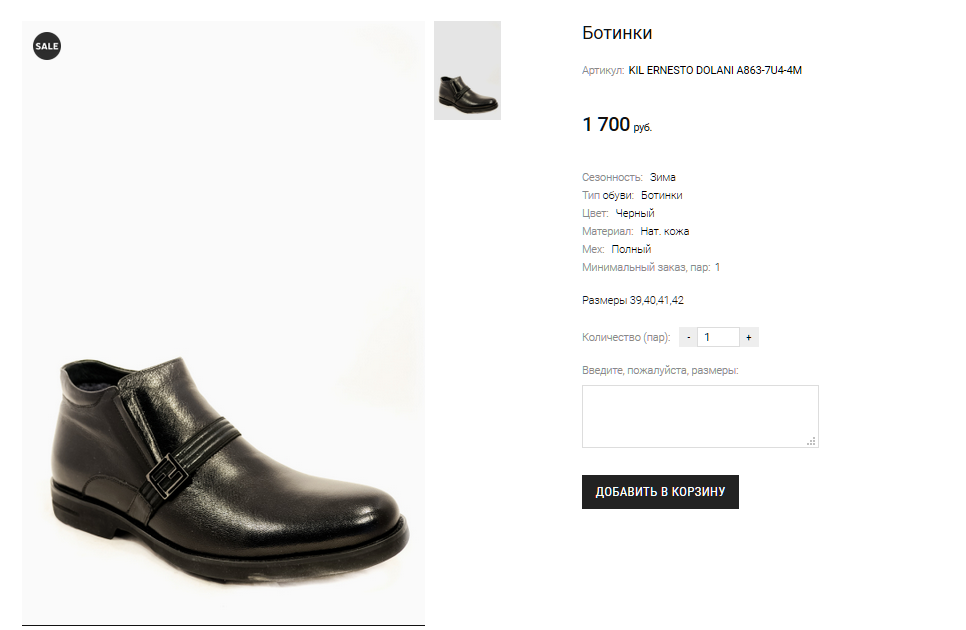Image resolution: width=966 pixels, height=630 pixels.
Task: Click the product title "Ботинки"
Action: point(617,33)
